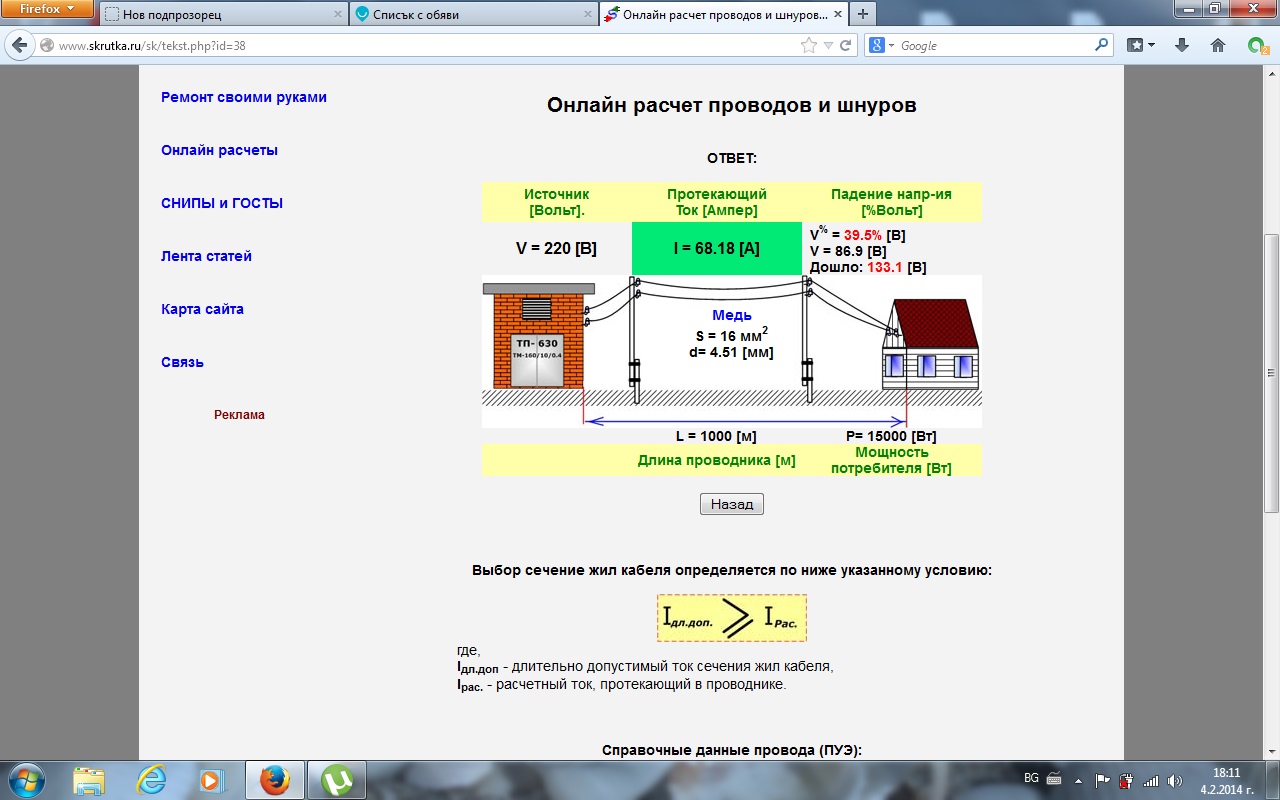The width and height of the screenshot is (1280, 800).
Task: Click the magnifier icon in Google search
Action: click(1101, 46)
